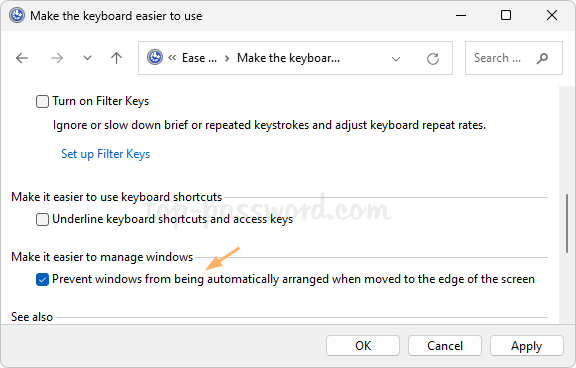Go back using the back arrow
576x368 pixels.
pyautogui.click(x=22, y=58)
